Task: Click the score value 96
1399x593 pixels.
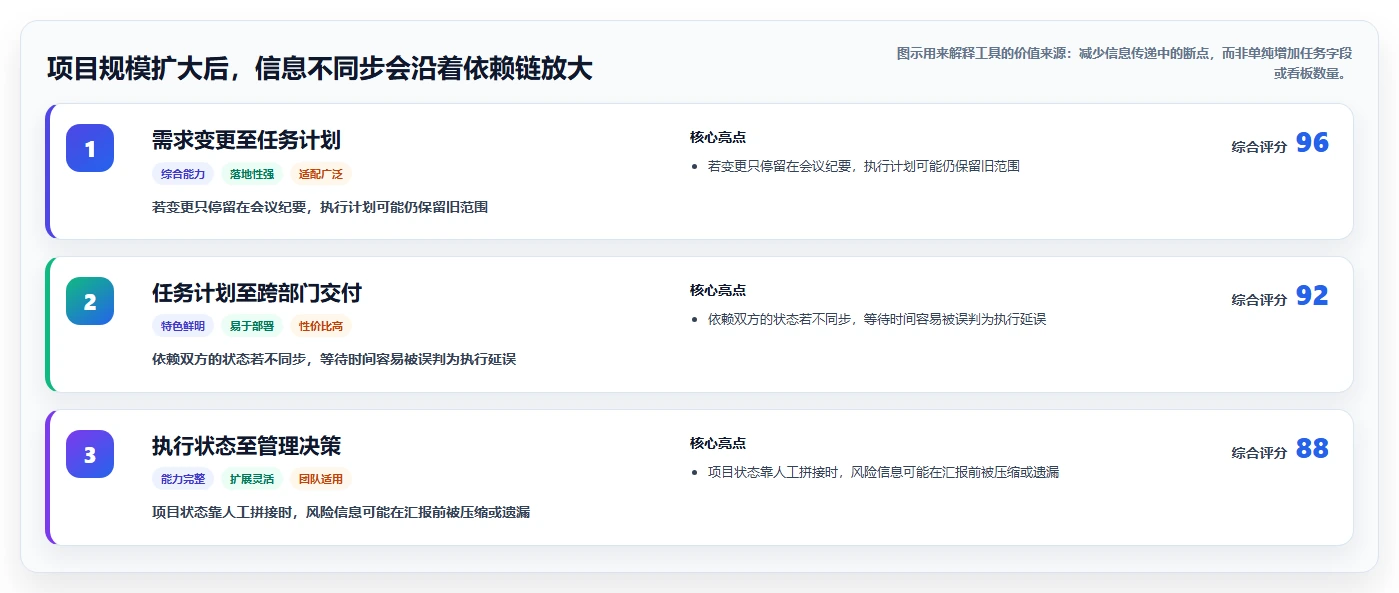Action: click(1312, 143)
